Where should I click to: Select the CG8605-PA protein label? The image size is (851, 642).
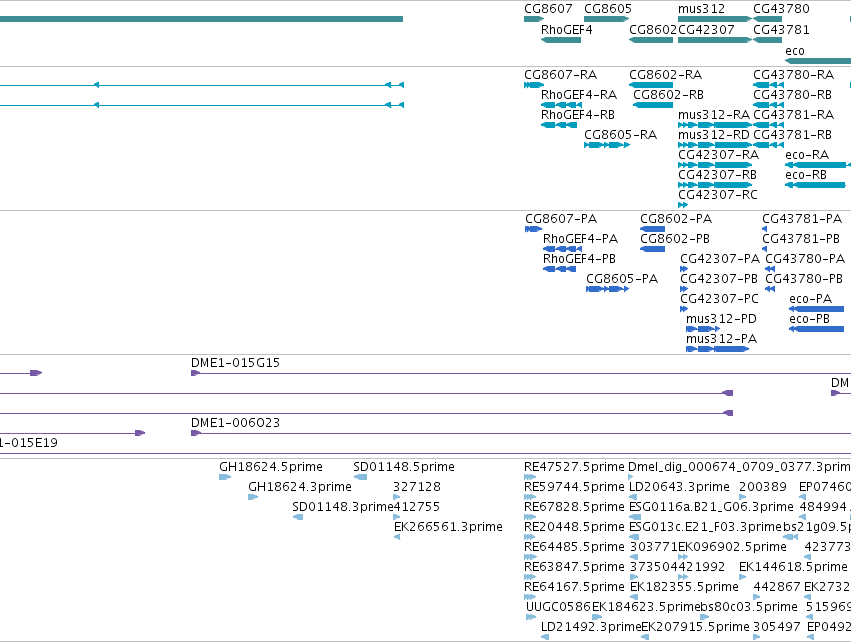tap(622, 279)
